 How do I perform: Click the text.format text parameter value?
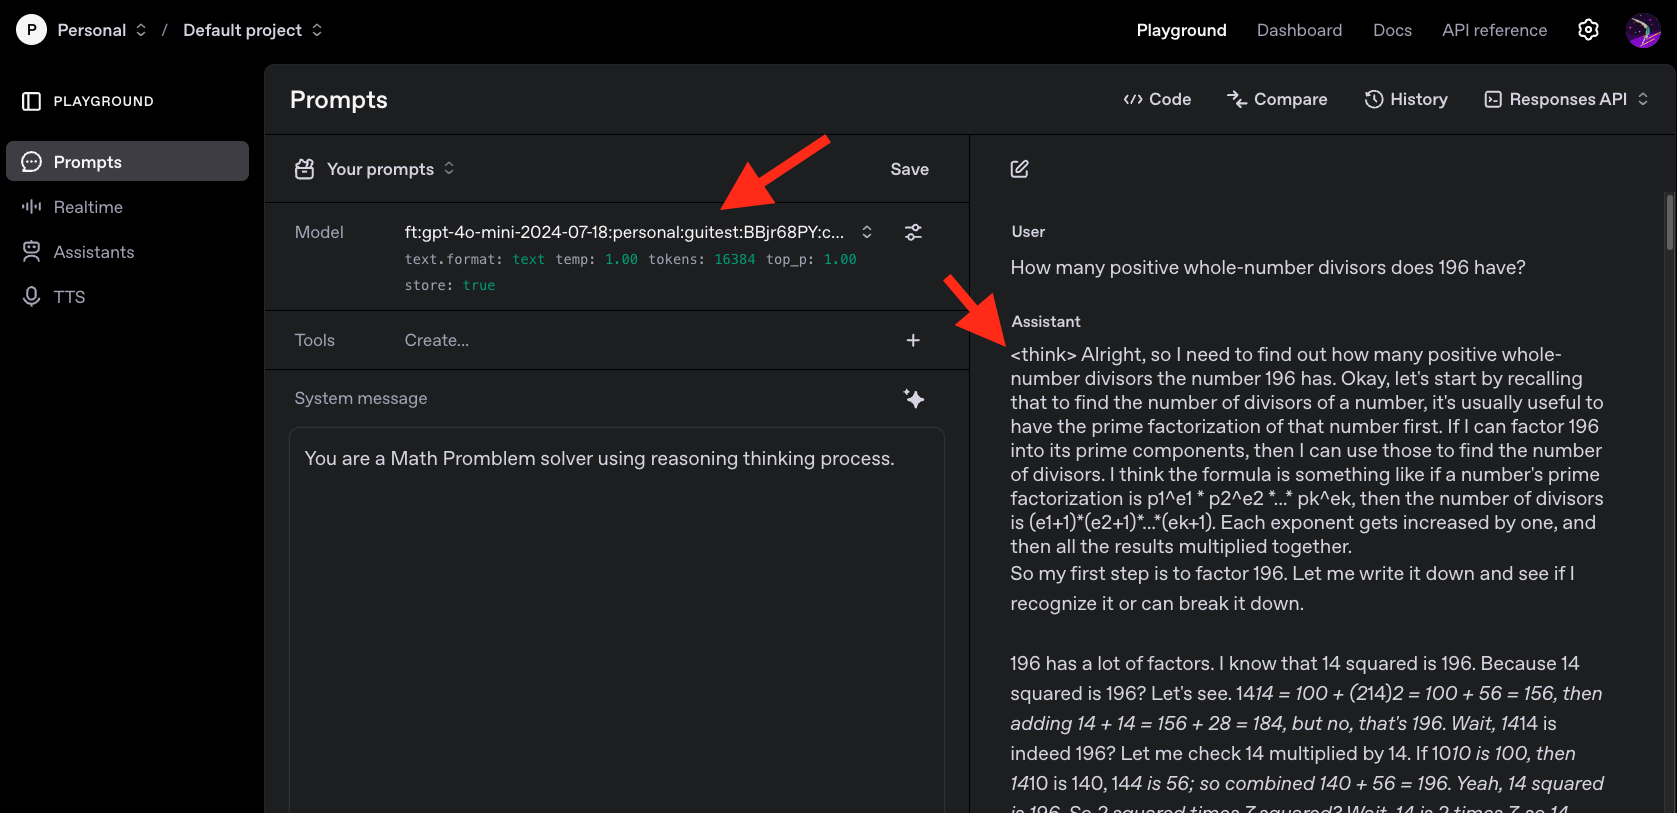(x=528, y=259)
